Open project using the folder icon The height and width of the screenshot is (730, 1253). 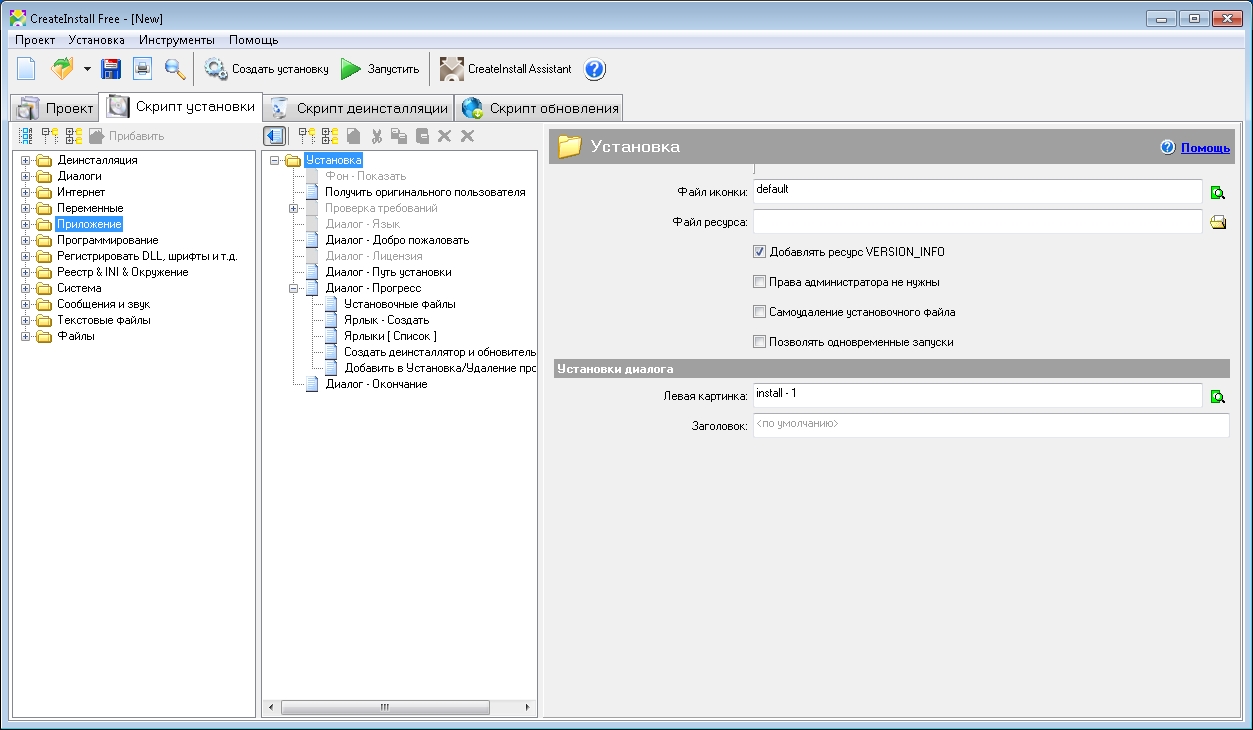coord(63,69)
